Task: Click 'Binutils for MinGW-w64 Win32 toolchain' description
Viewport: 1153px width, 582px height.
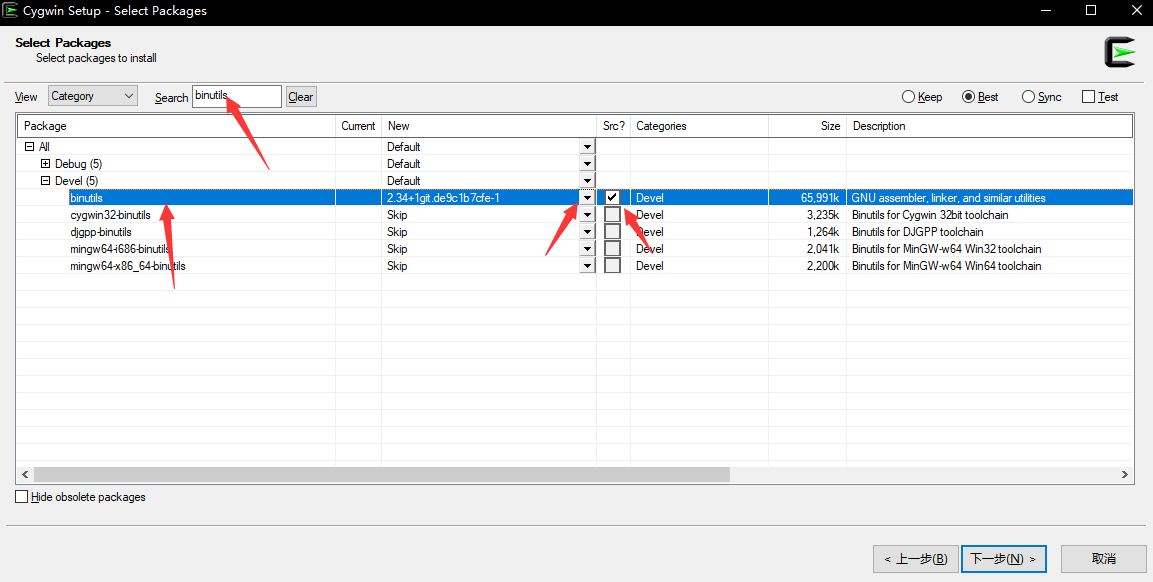Action: [946, 249]
